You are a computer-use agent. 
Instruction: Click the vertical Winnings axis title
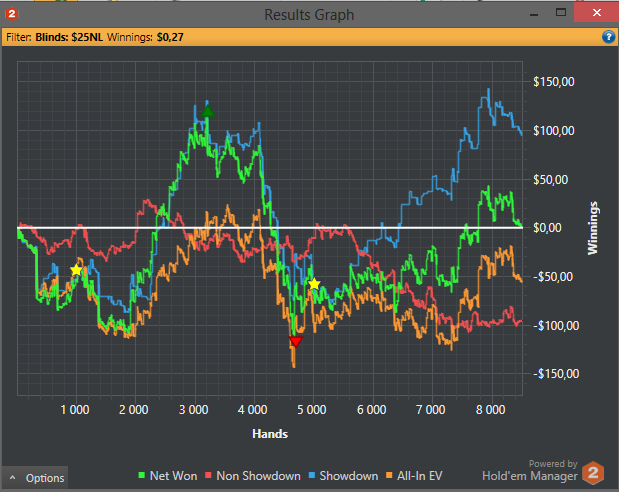(x=593, y=228)
